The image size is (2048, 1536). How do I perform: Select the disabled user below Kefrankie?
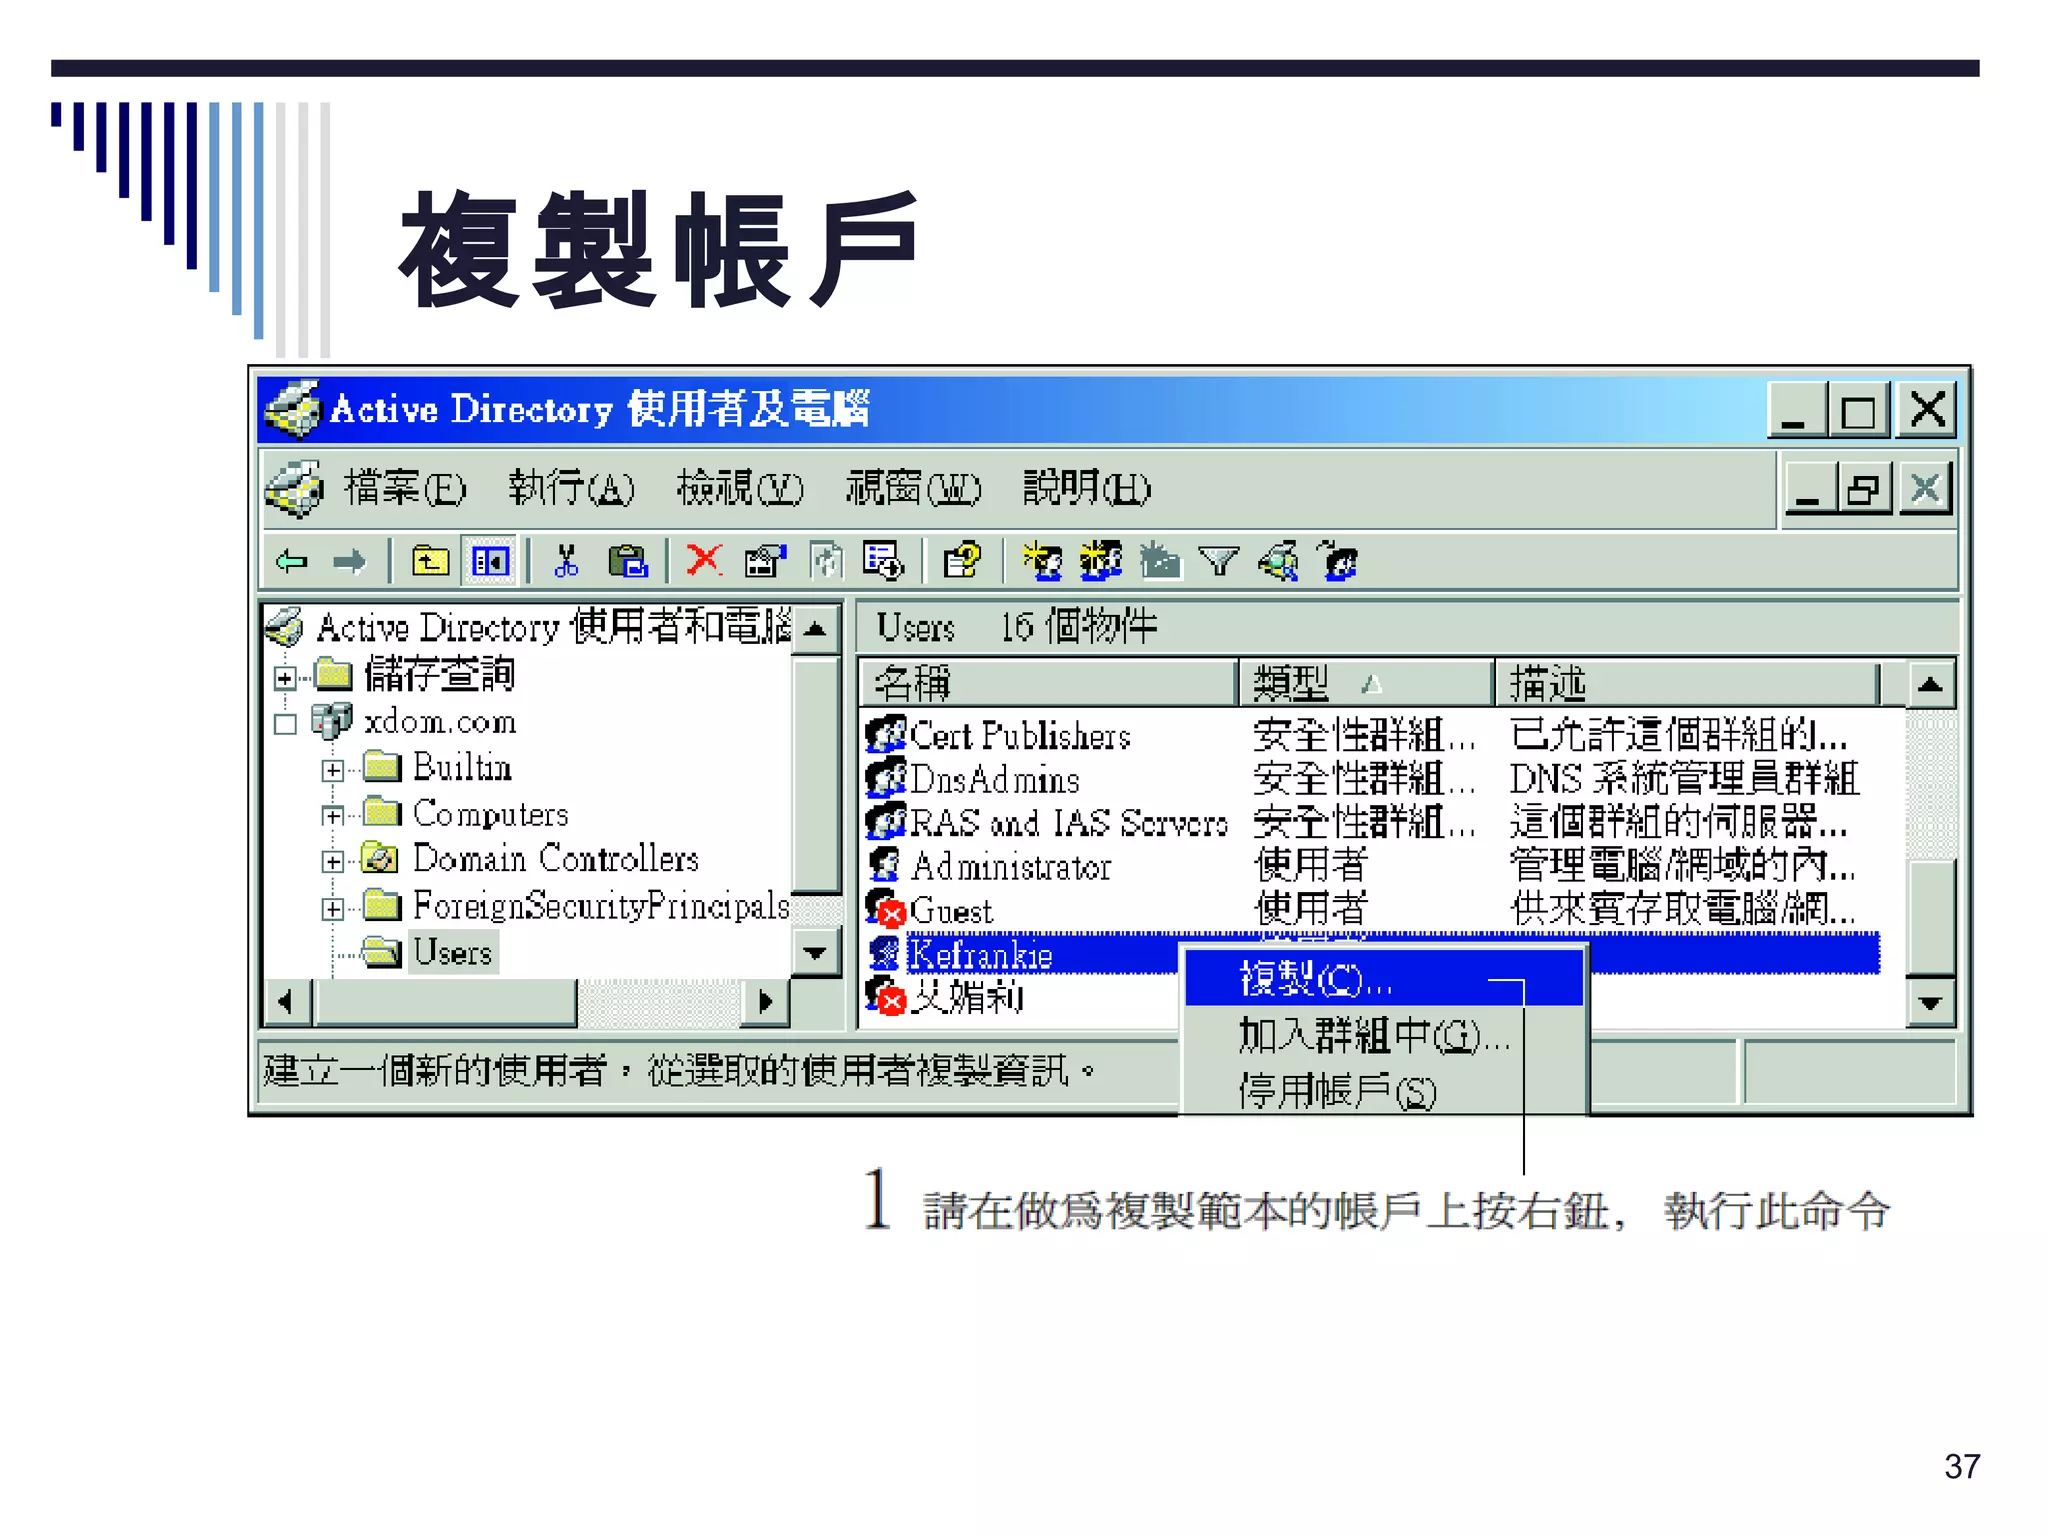pos(966,997)
